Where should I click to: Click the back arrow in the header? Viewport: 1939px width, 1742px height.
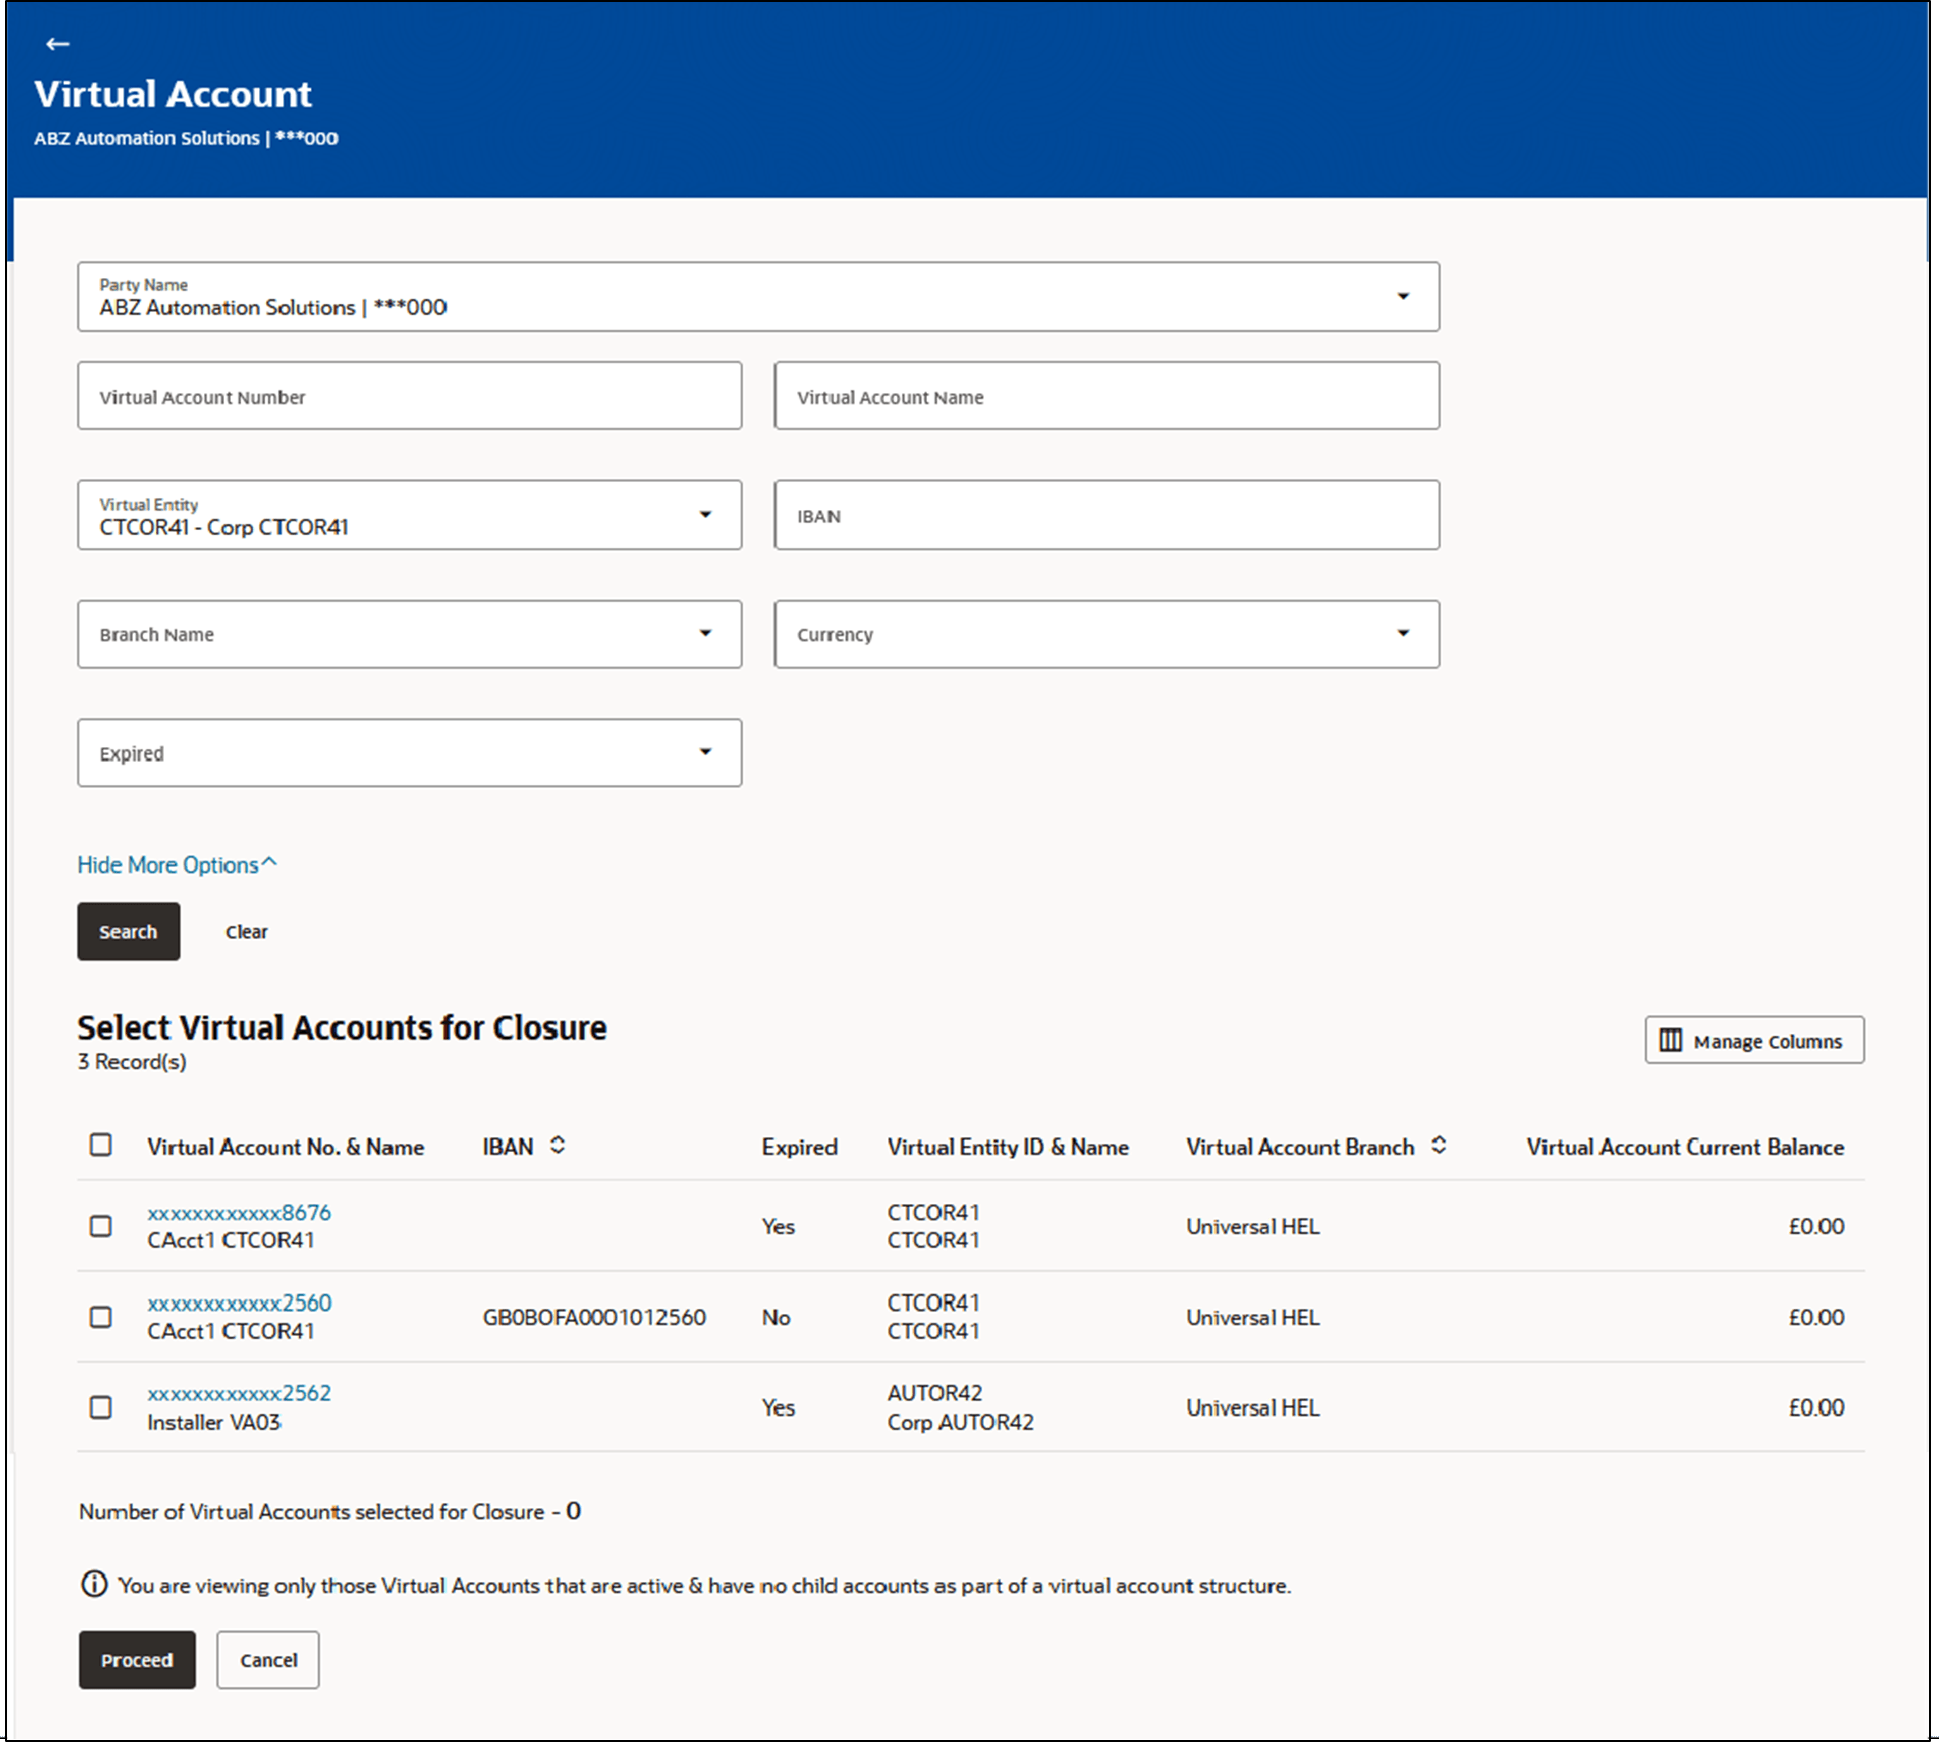(57, 44)
